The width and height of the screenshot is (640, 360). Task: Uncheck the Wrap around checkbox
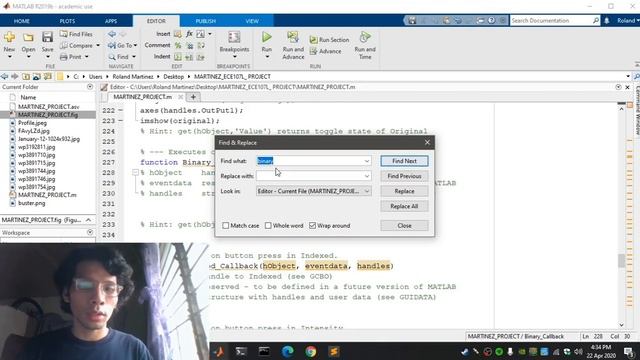[x=313, y=226]
